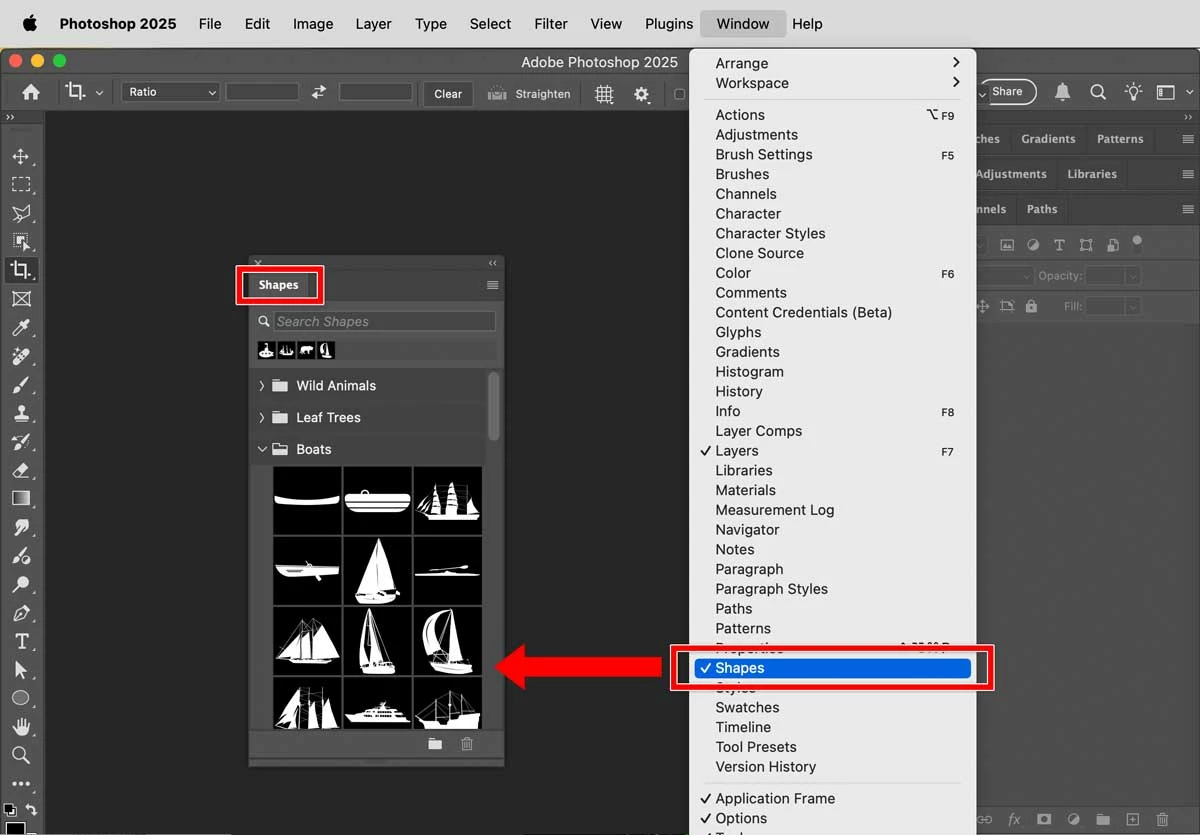Select the Path Selection tool
The image size is (1200, 835).
(x=21, y=670)
